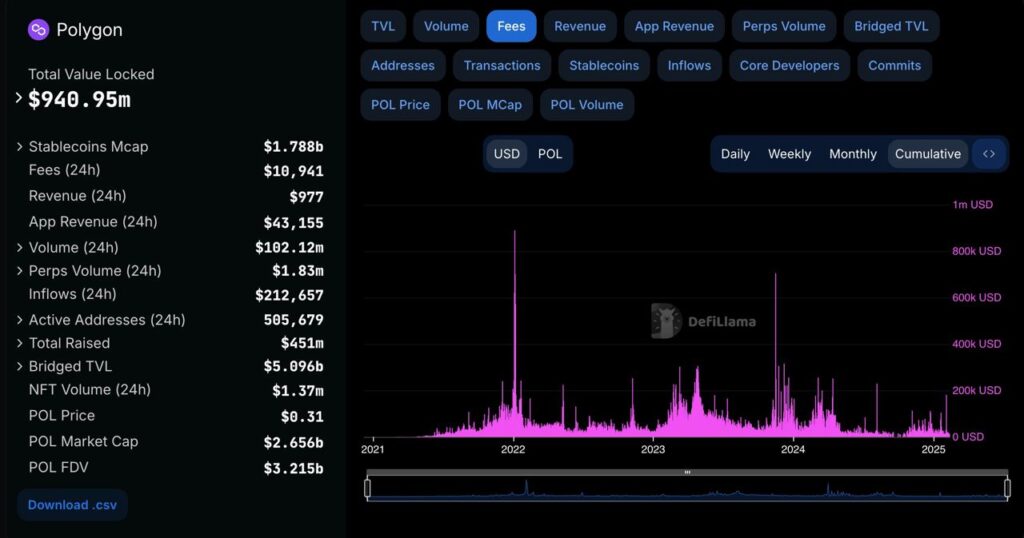
Task: Enable Inflows chart metric
Action: [689, 65]
